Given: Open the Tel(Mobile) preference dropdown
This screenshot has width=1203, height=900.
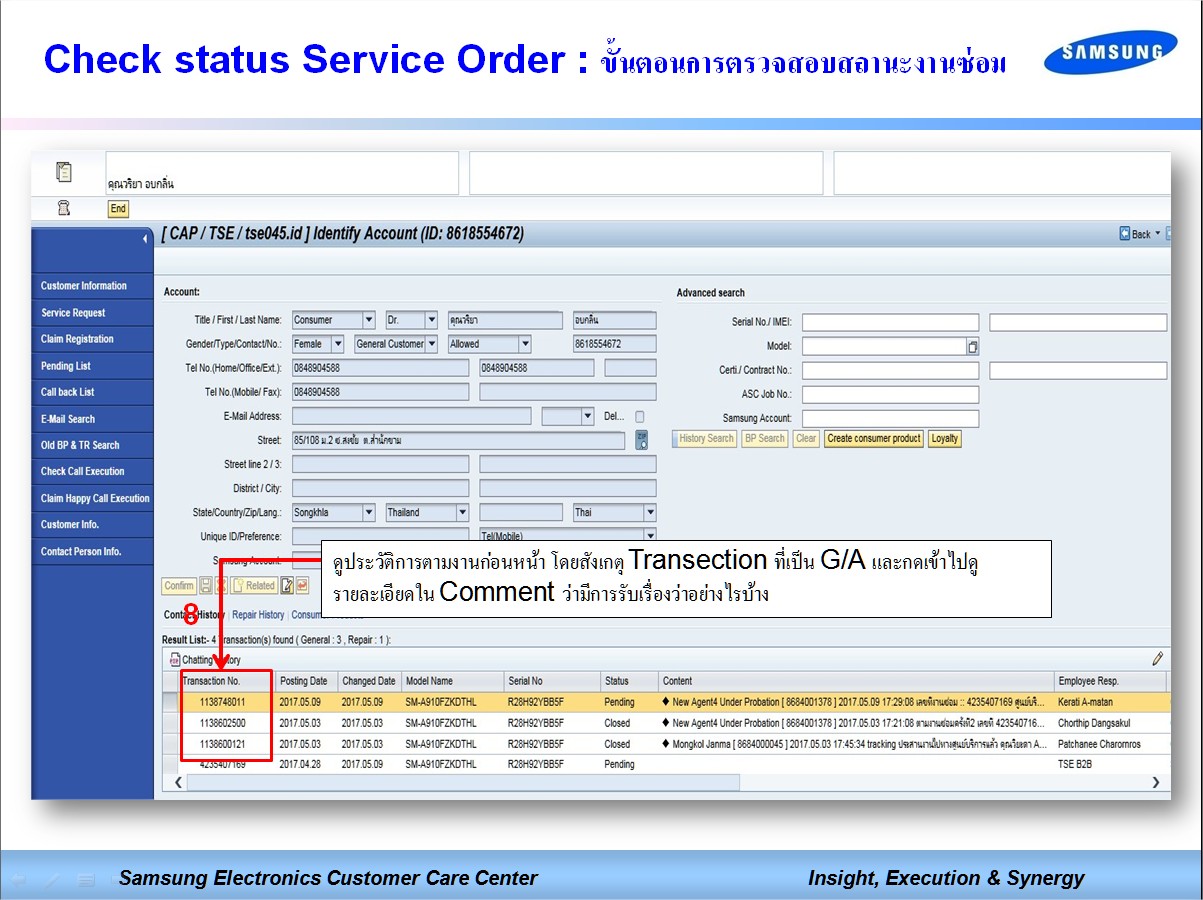Looking at the screenshot, I should 649,536.
